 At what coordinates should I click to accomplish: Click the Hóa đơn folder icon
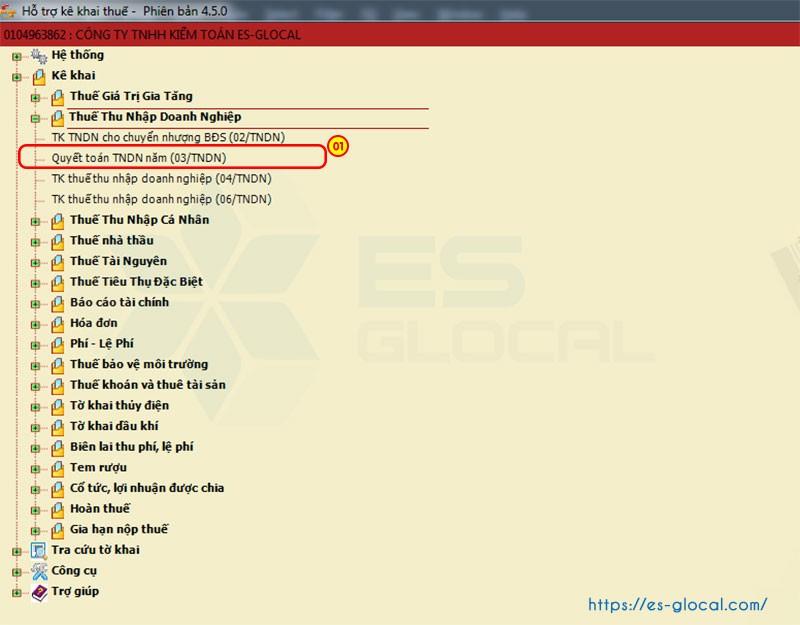pos(58,324)
